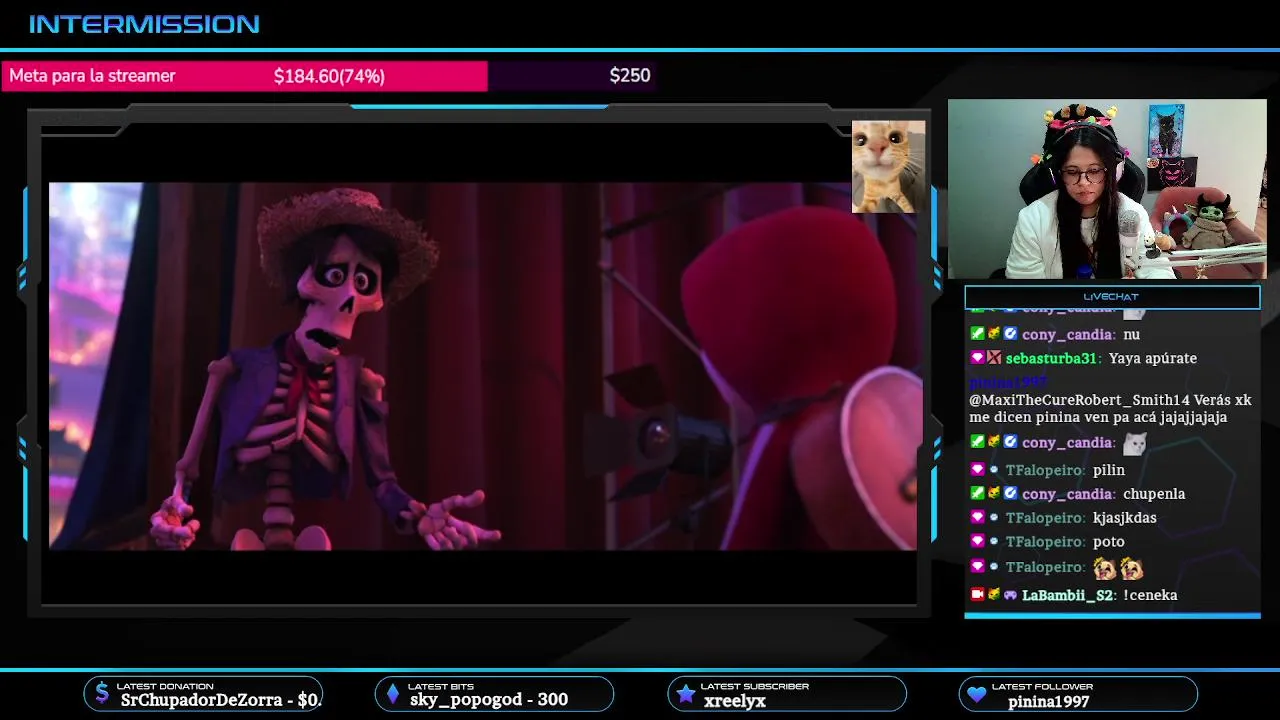
Task: Click the second dog emote in TFalopeiro's message
Action: (1132, 568)
